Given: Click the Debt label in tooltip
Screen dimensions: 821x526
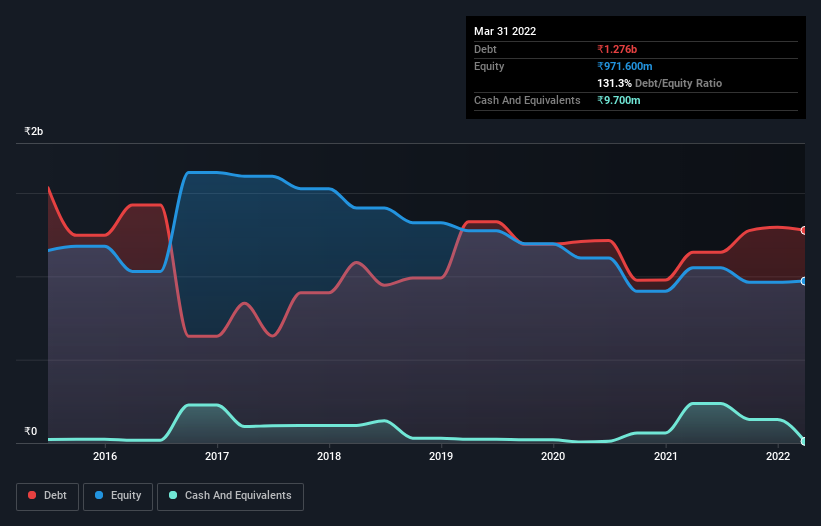Looking at the screenshot, I should (485, 49).
